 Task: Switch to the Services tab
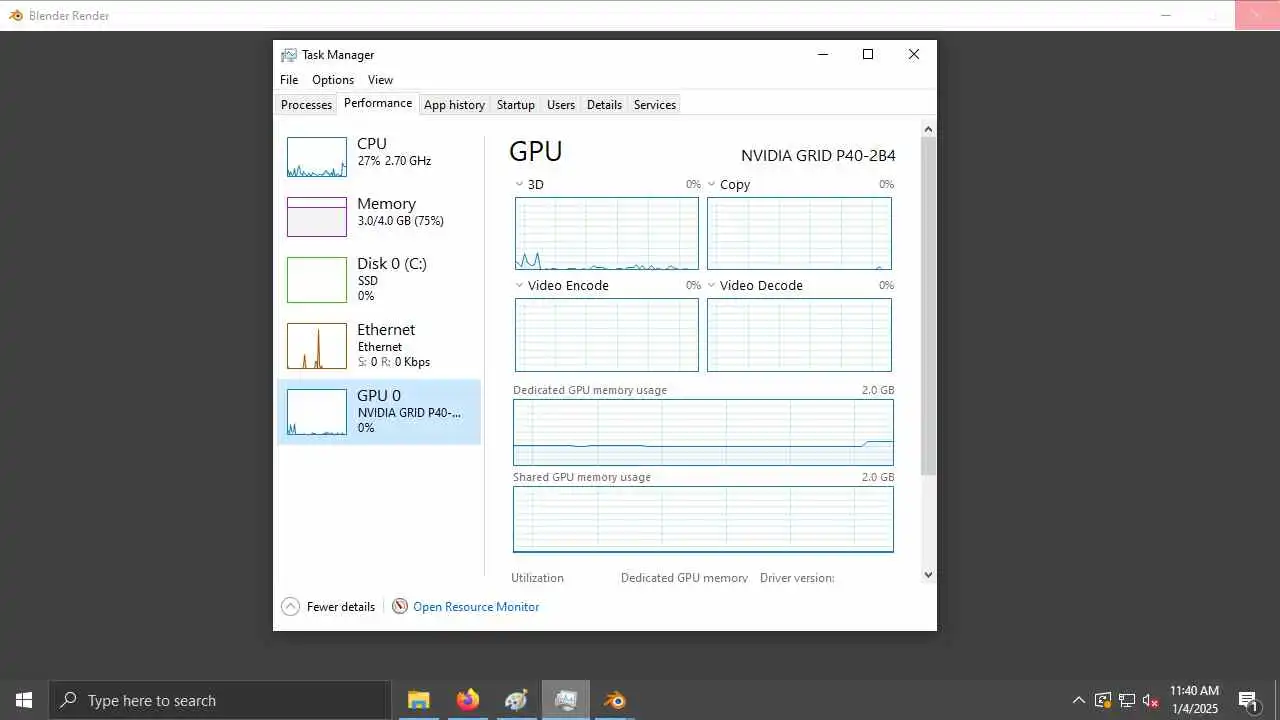tap(655, 105)
